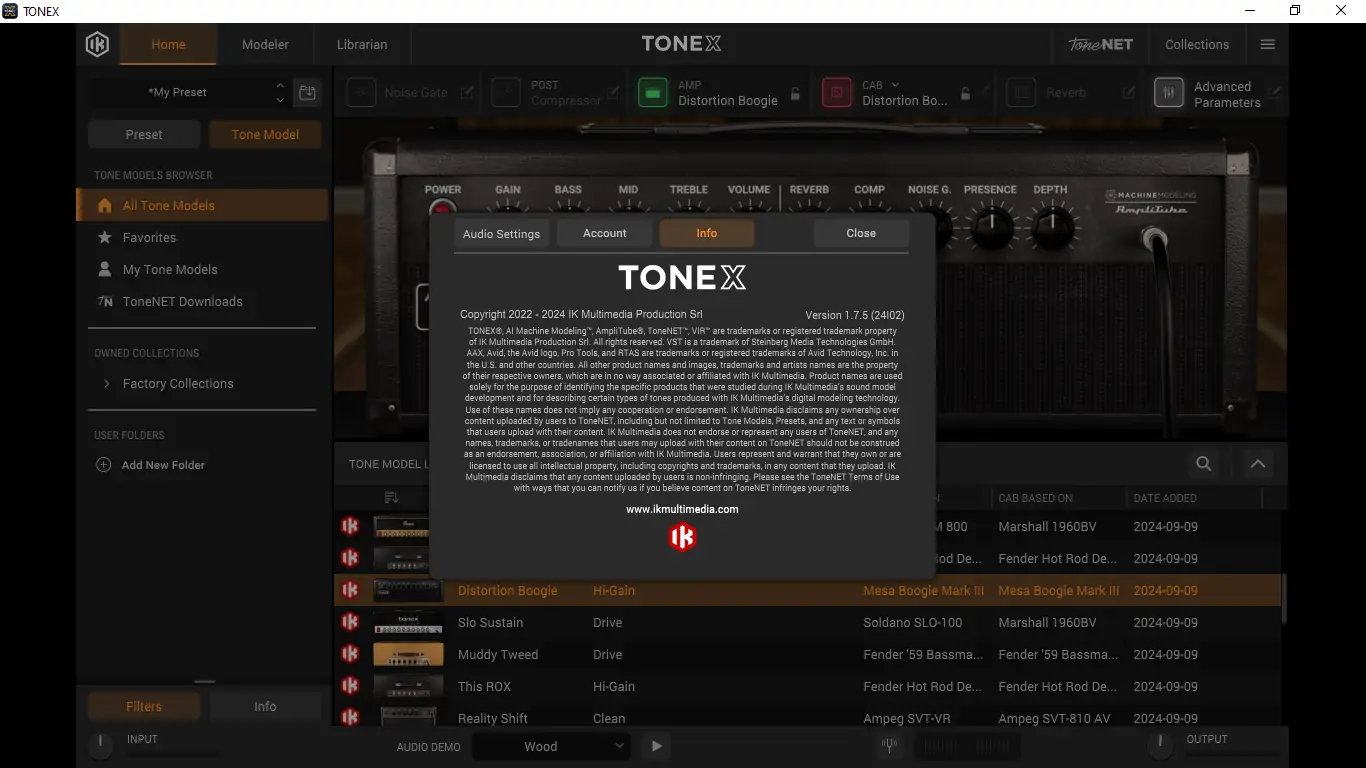Open the Audio Settings tab in dialog

501,234
